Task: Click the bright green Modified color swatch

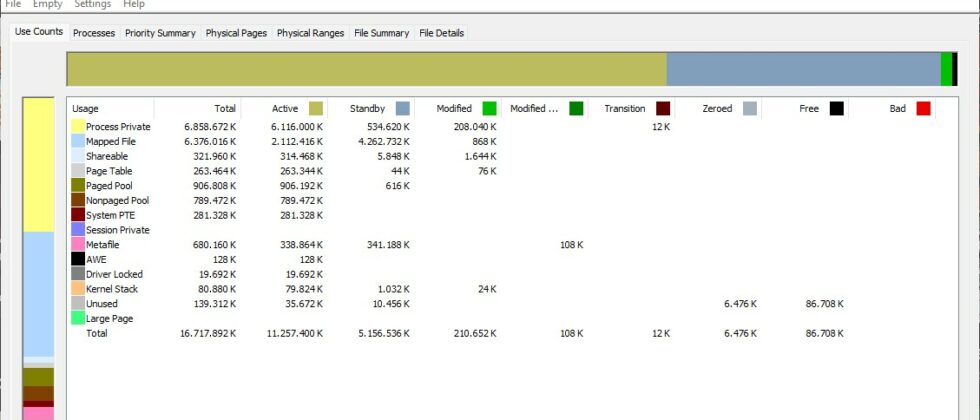Action: (x=489, y=109)
